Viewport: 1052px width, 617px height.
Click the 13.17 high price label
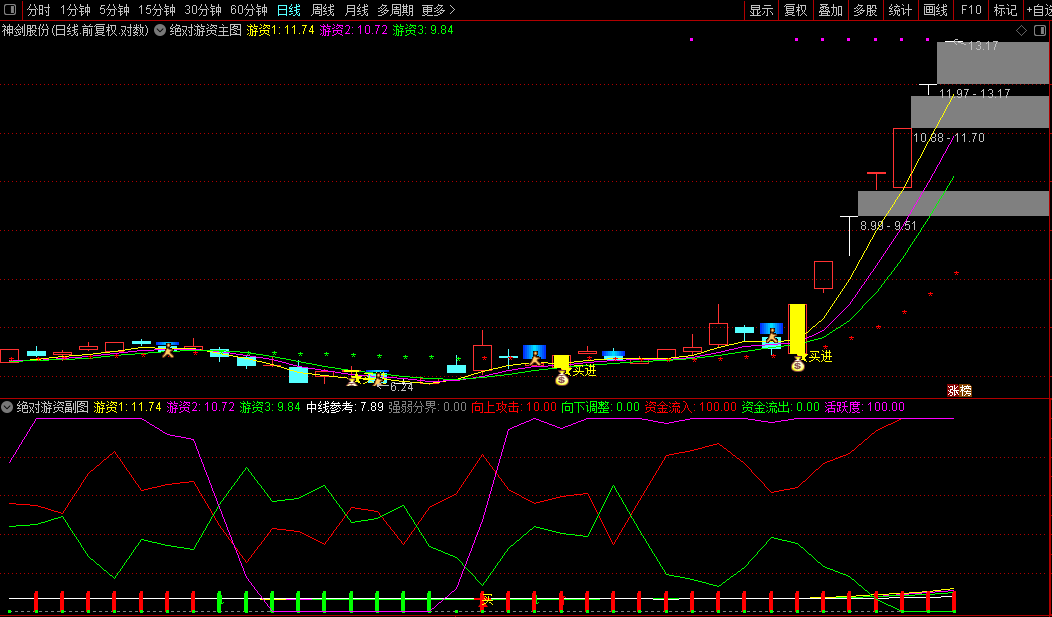pyautogui.click(x=983, y=46)
